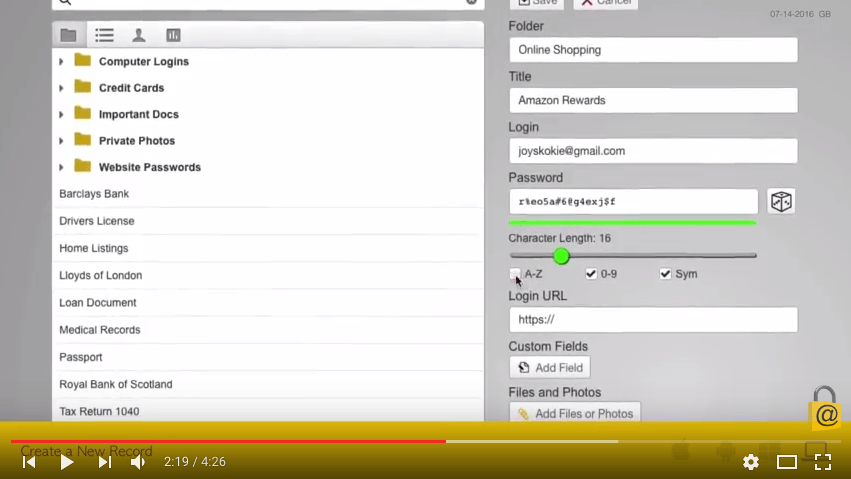
Task: Toggle the A-Z checkbox
Action: [x=515, y=273]
